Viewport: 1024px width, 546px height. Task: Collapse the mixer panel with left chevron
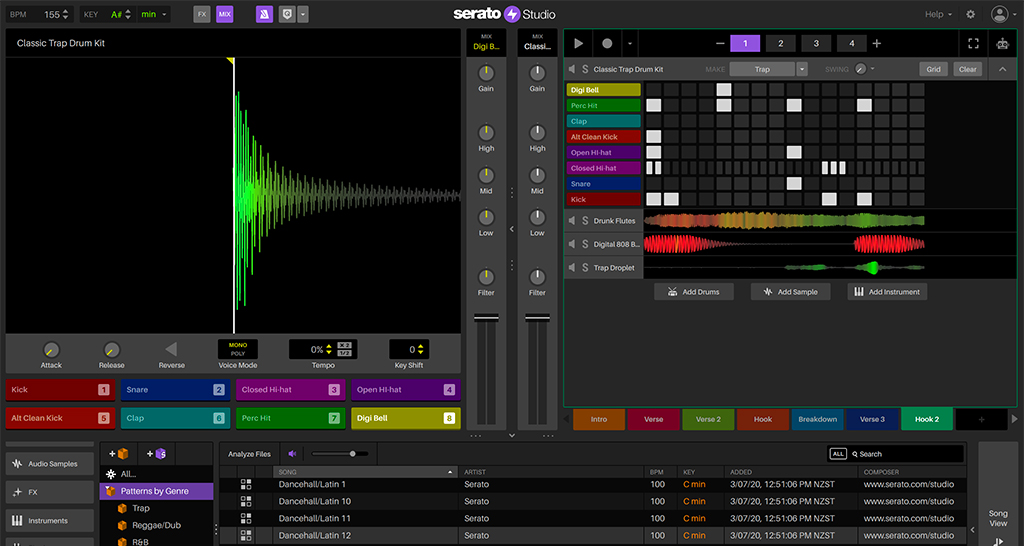[512, 229]
